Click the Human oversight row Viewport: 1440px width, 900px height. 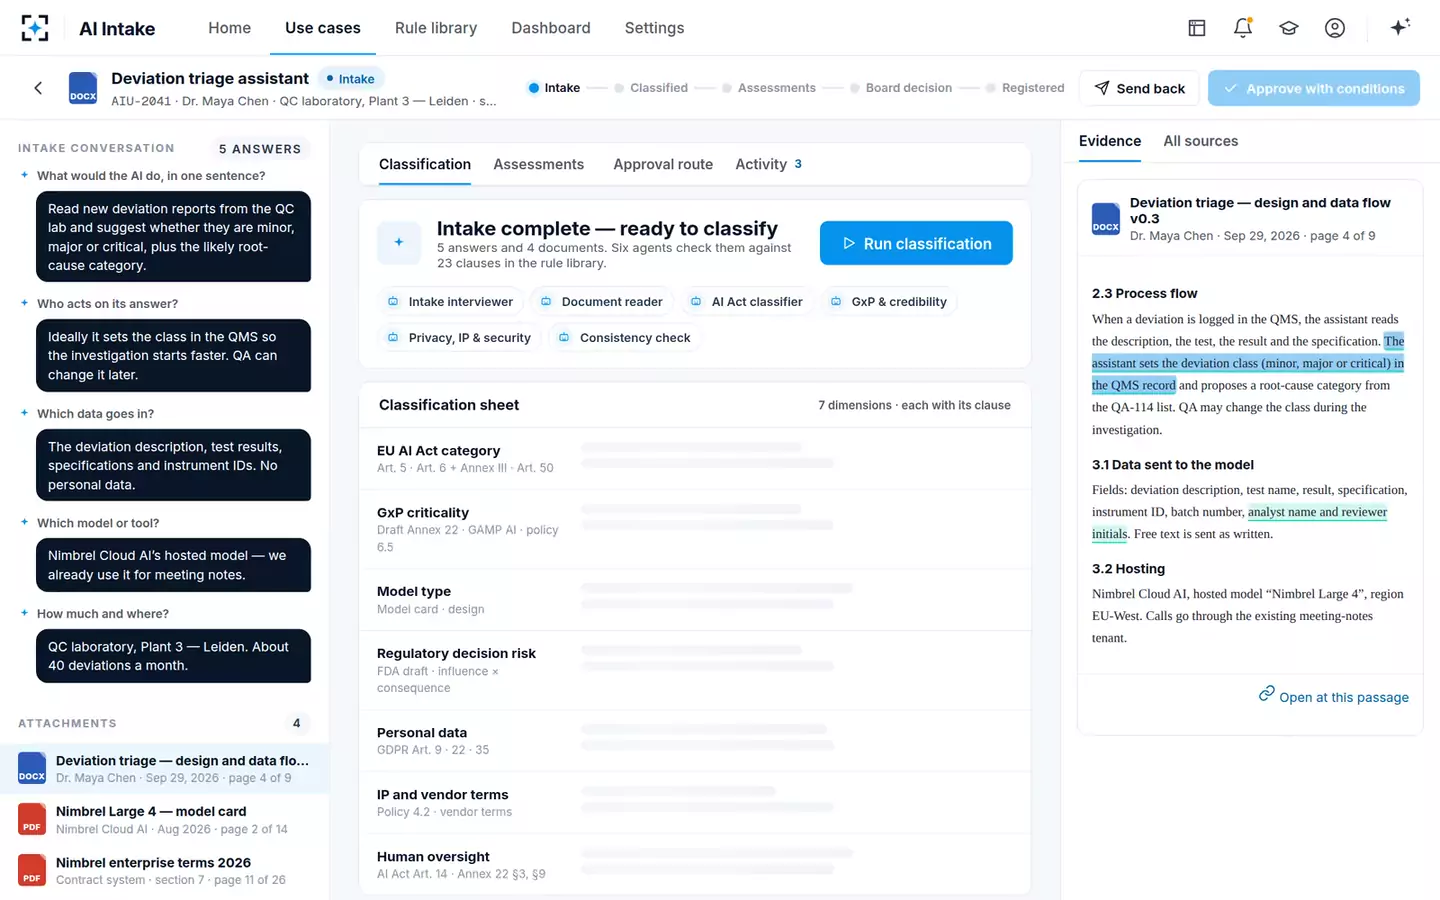[x=694, y=864]
